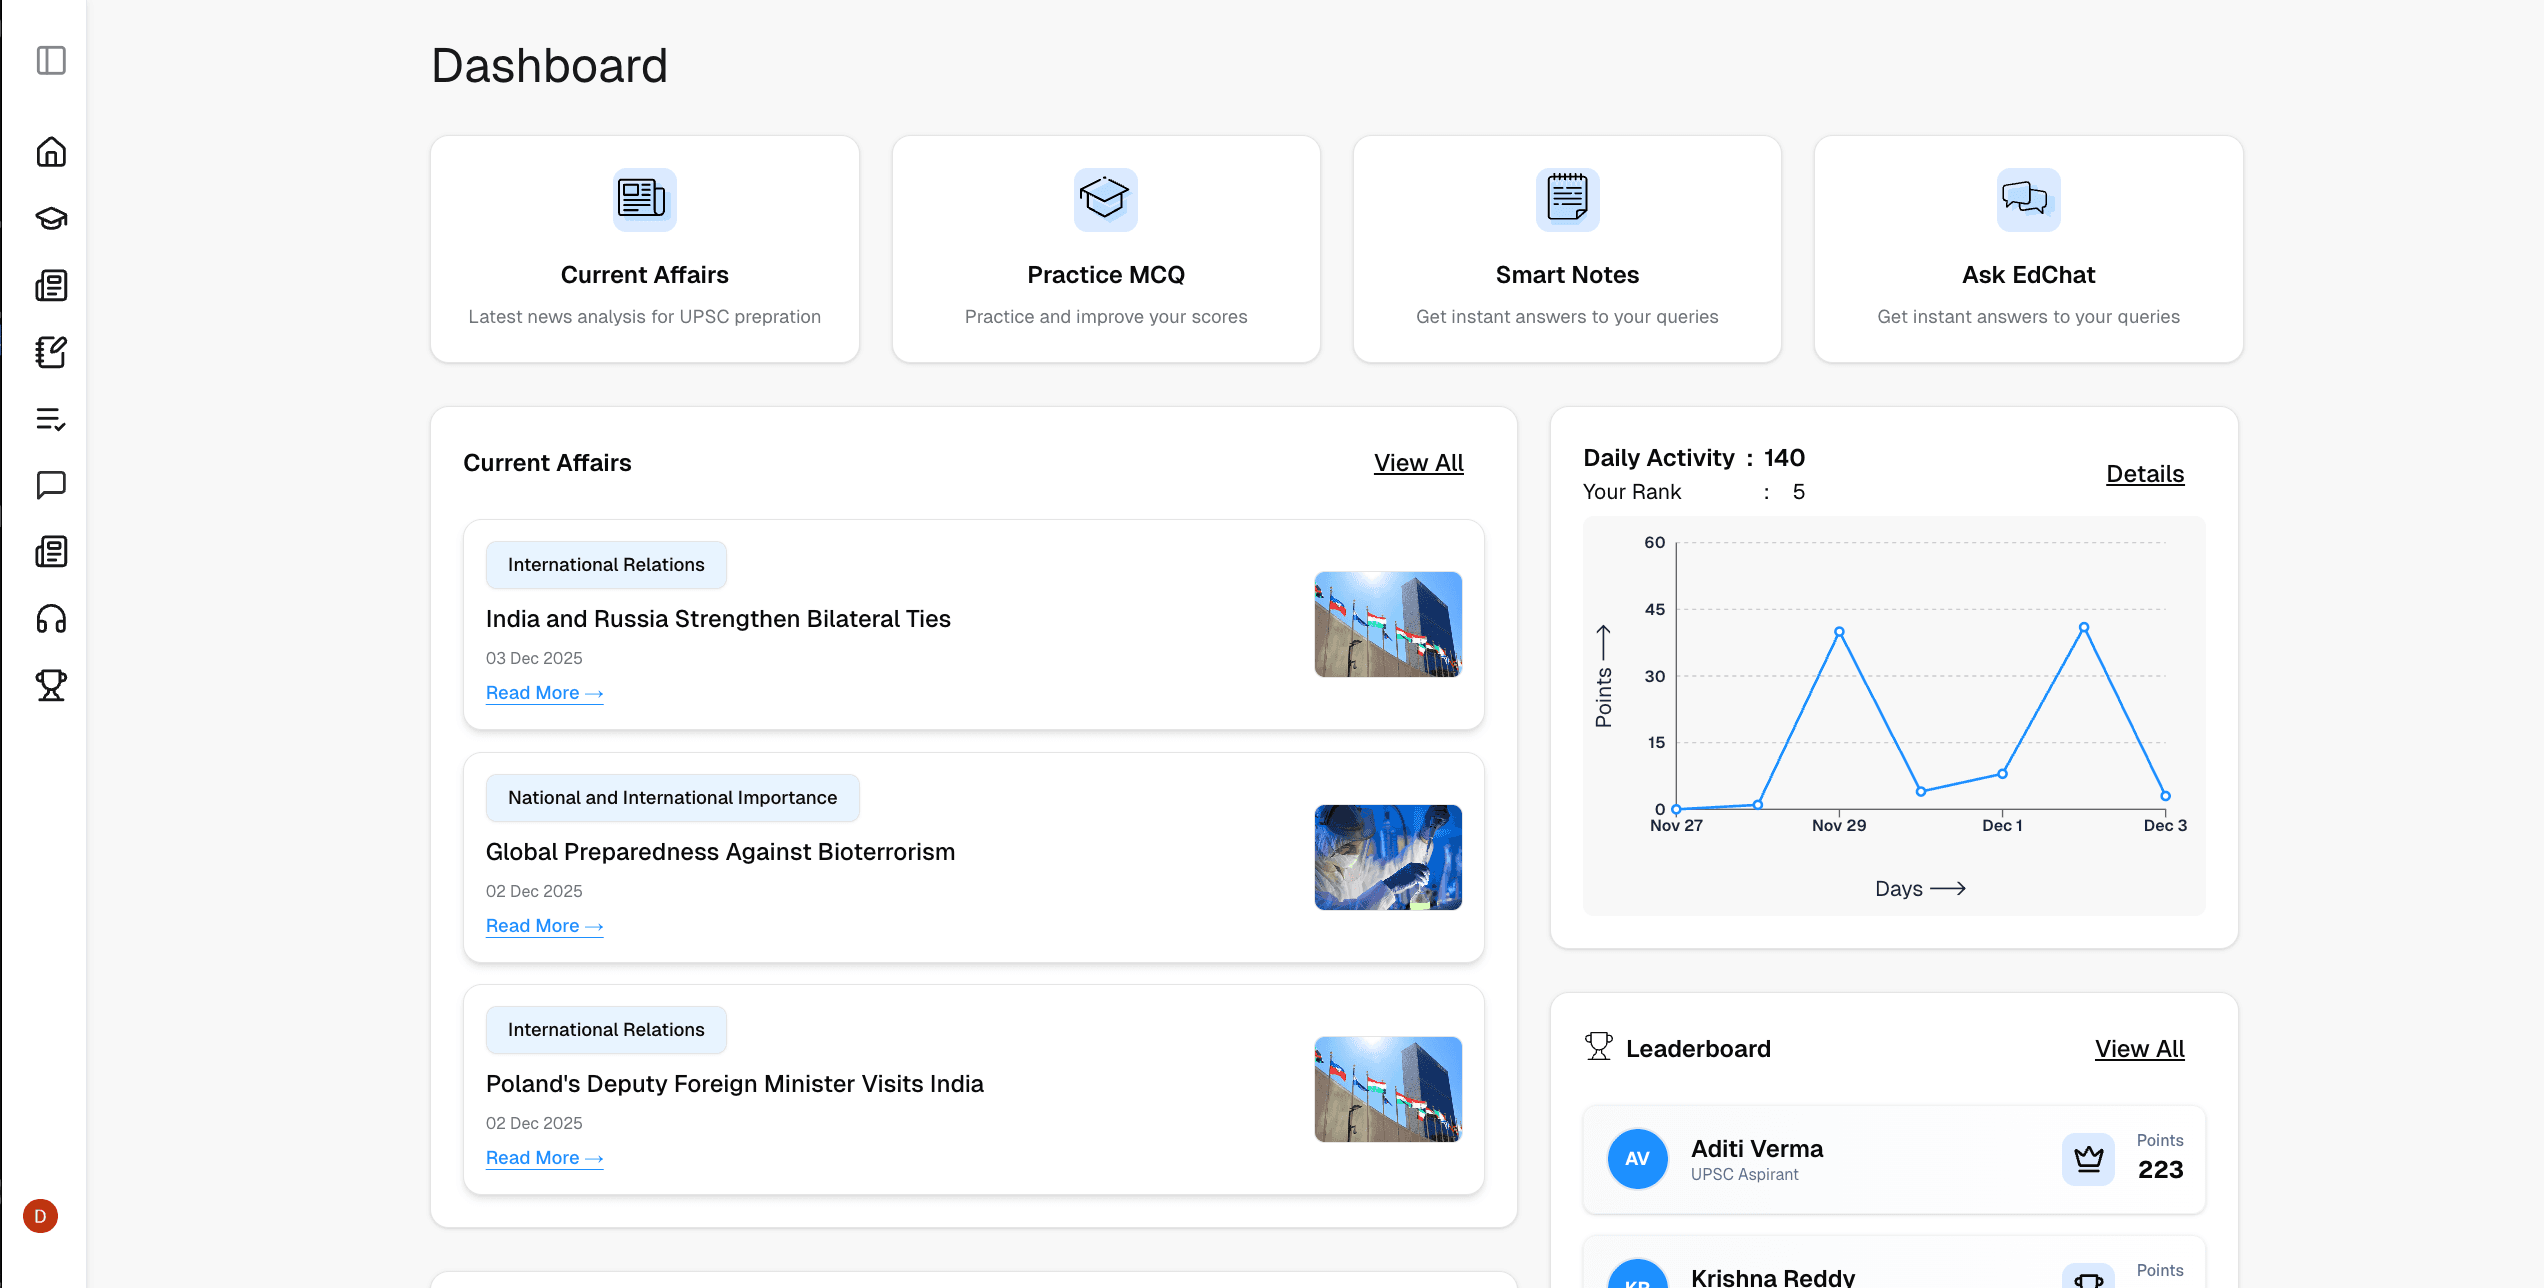Click View All on Leaderboard
The width and height of the screenshot is (2544, 1288).
2139,1049
